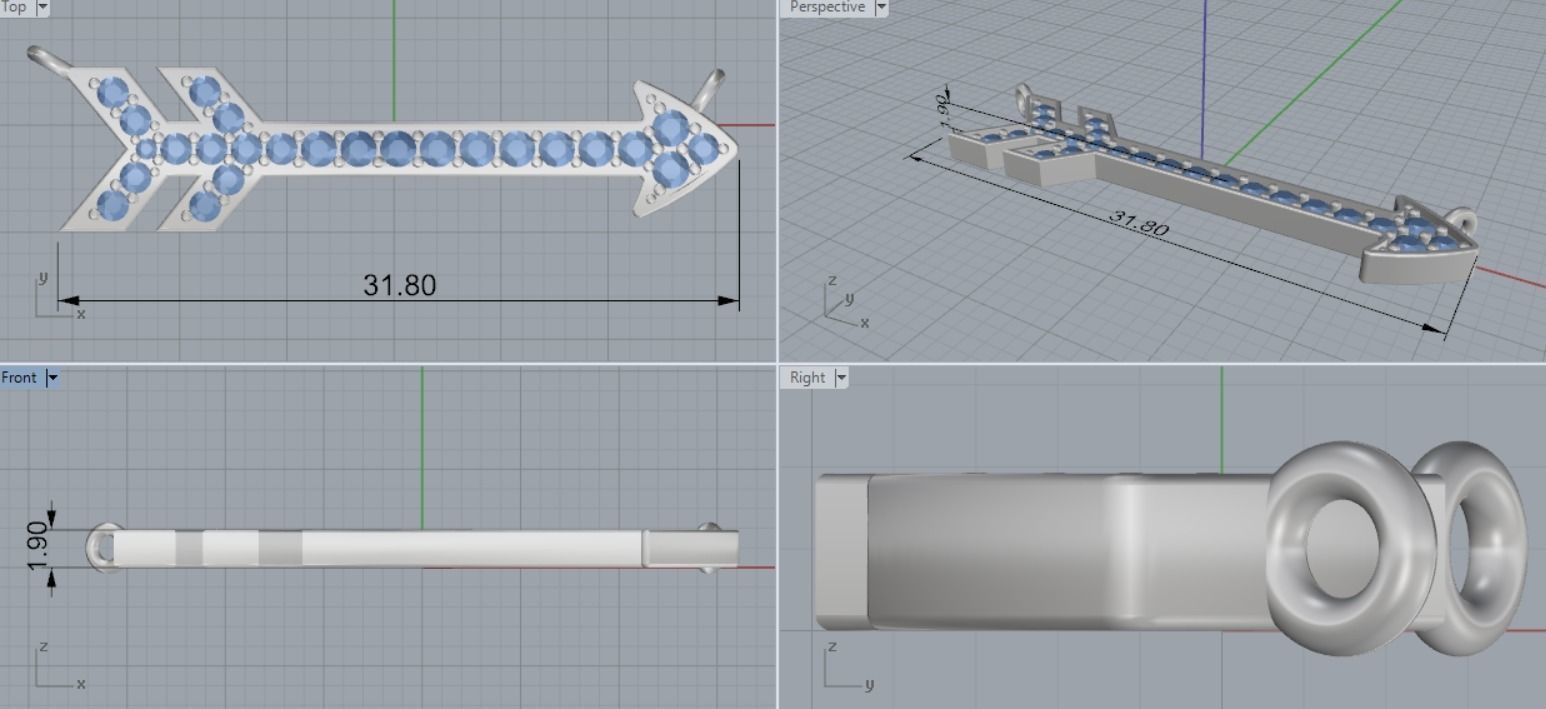
Task: Select the jump ring at the fletching end in Top view
Action: [x=50, y=61]
